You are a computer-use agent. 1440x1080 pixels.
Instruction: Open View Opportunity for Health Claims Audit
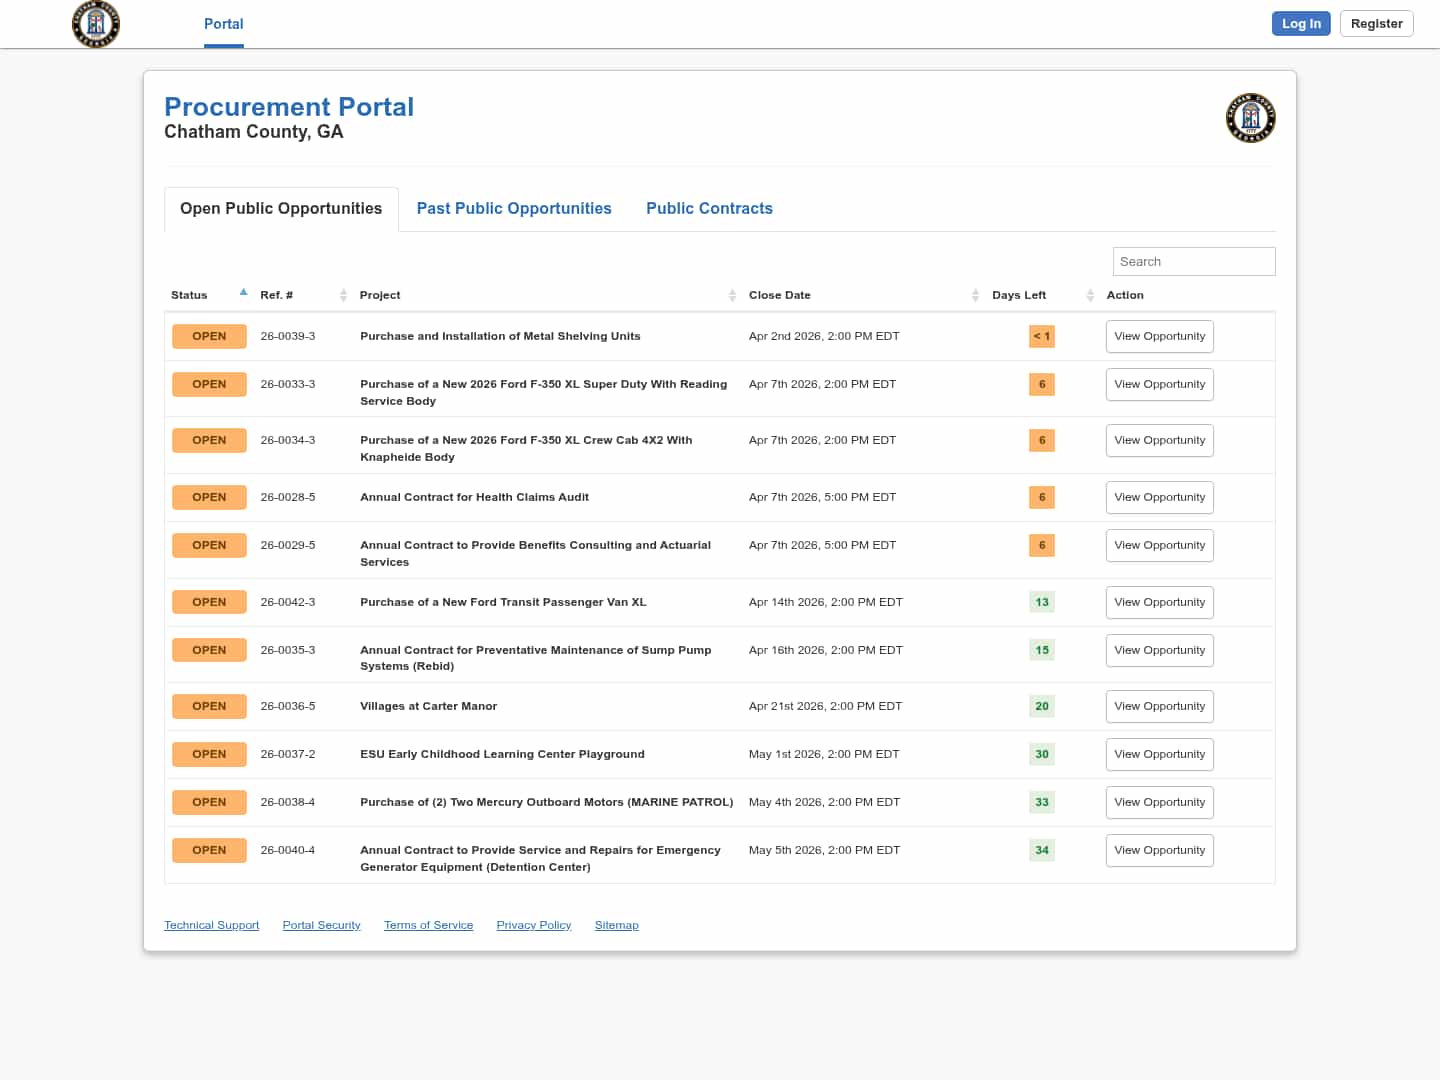coord(1159,497)
